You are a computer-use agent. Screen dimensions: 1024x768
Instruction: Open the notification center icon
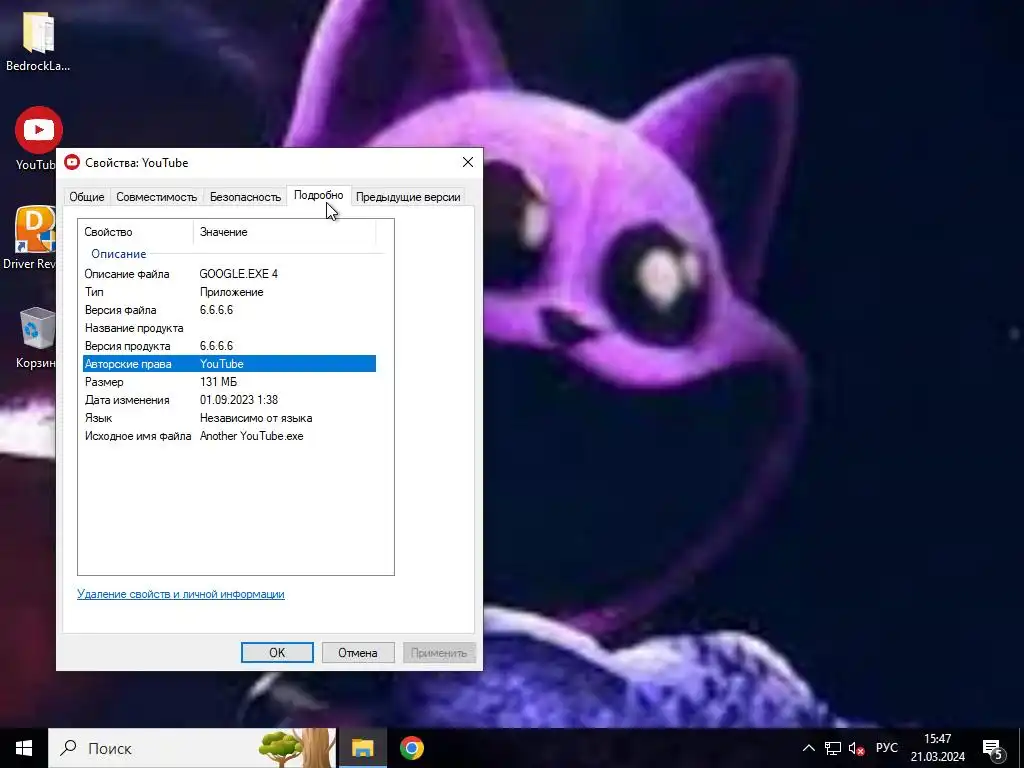tap(992, 749)
